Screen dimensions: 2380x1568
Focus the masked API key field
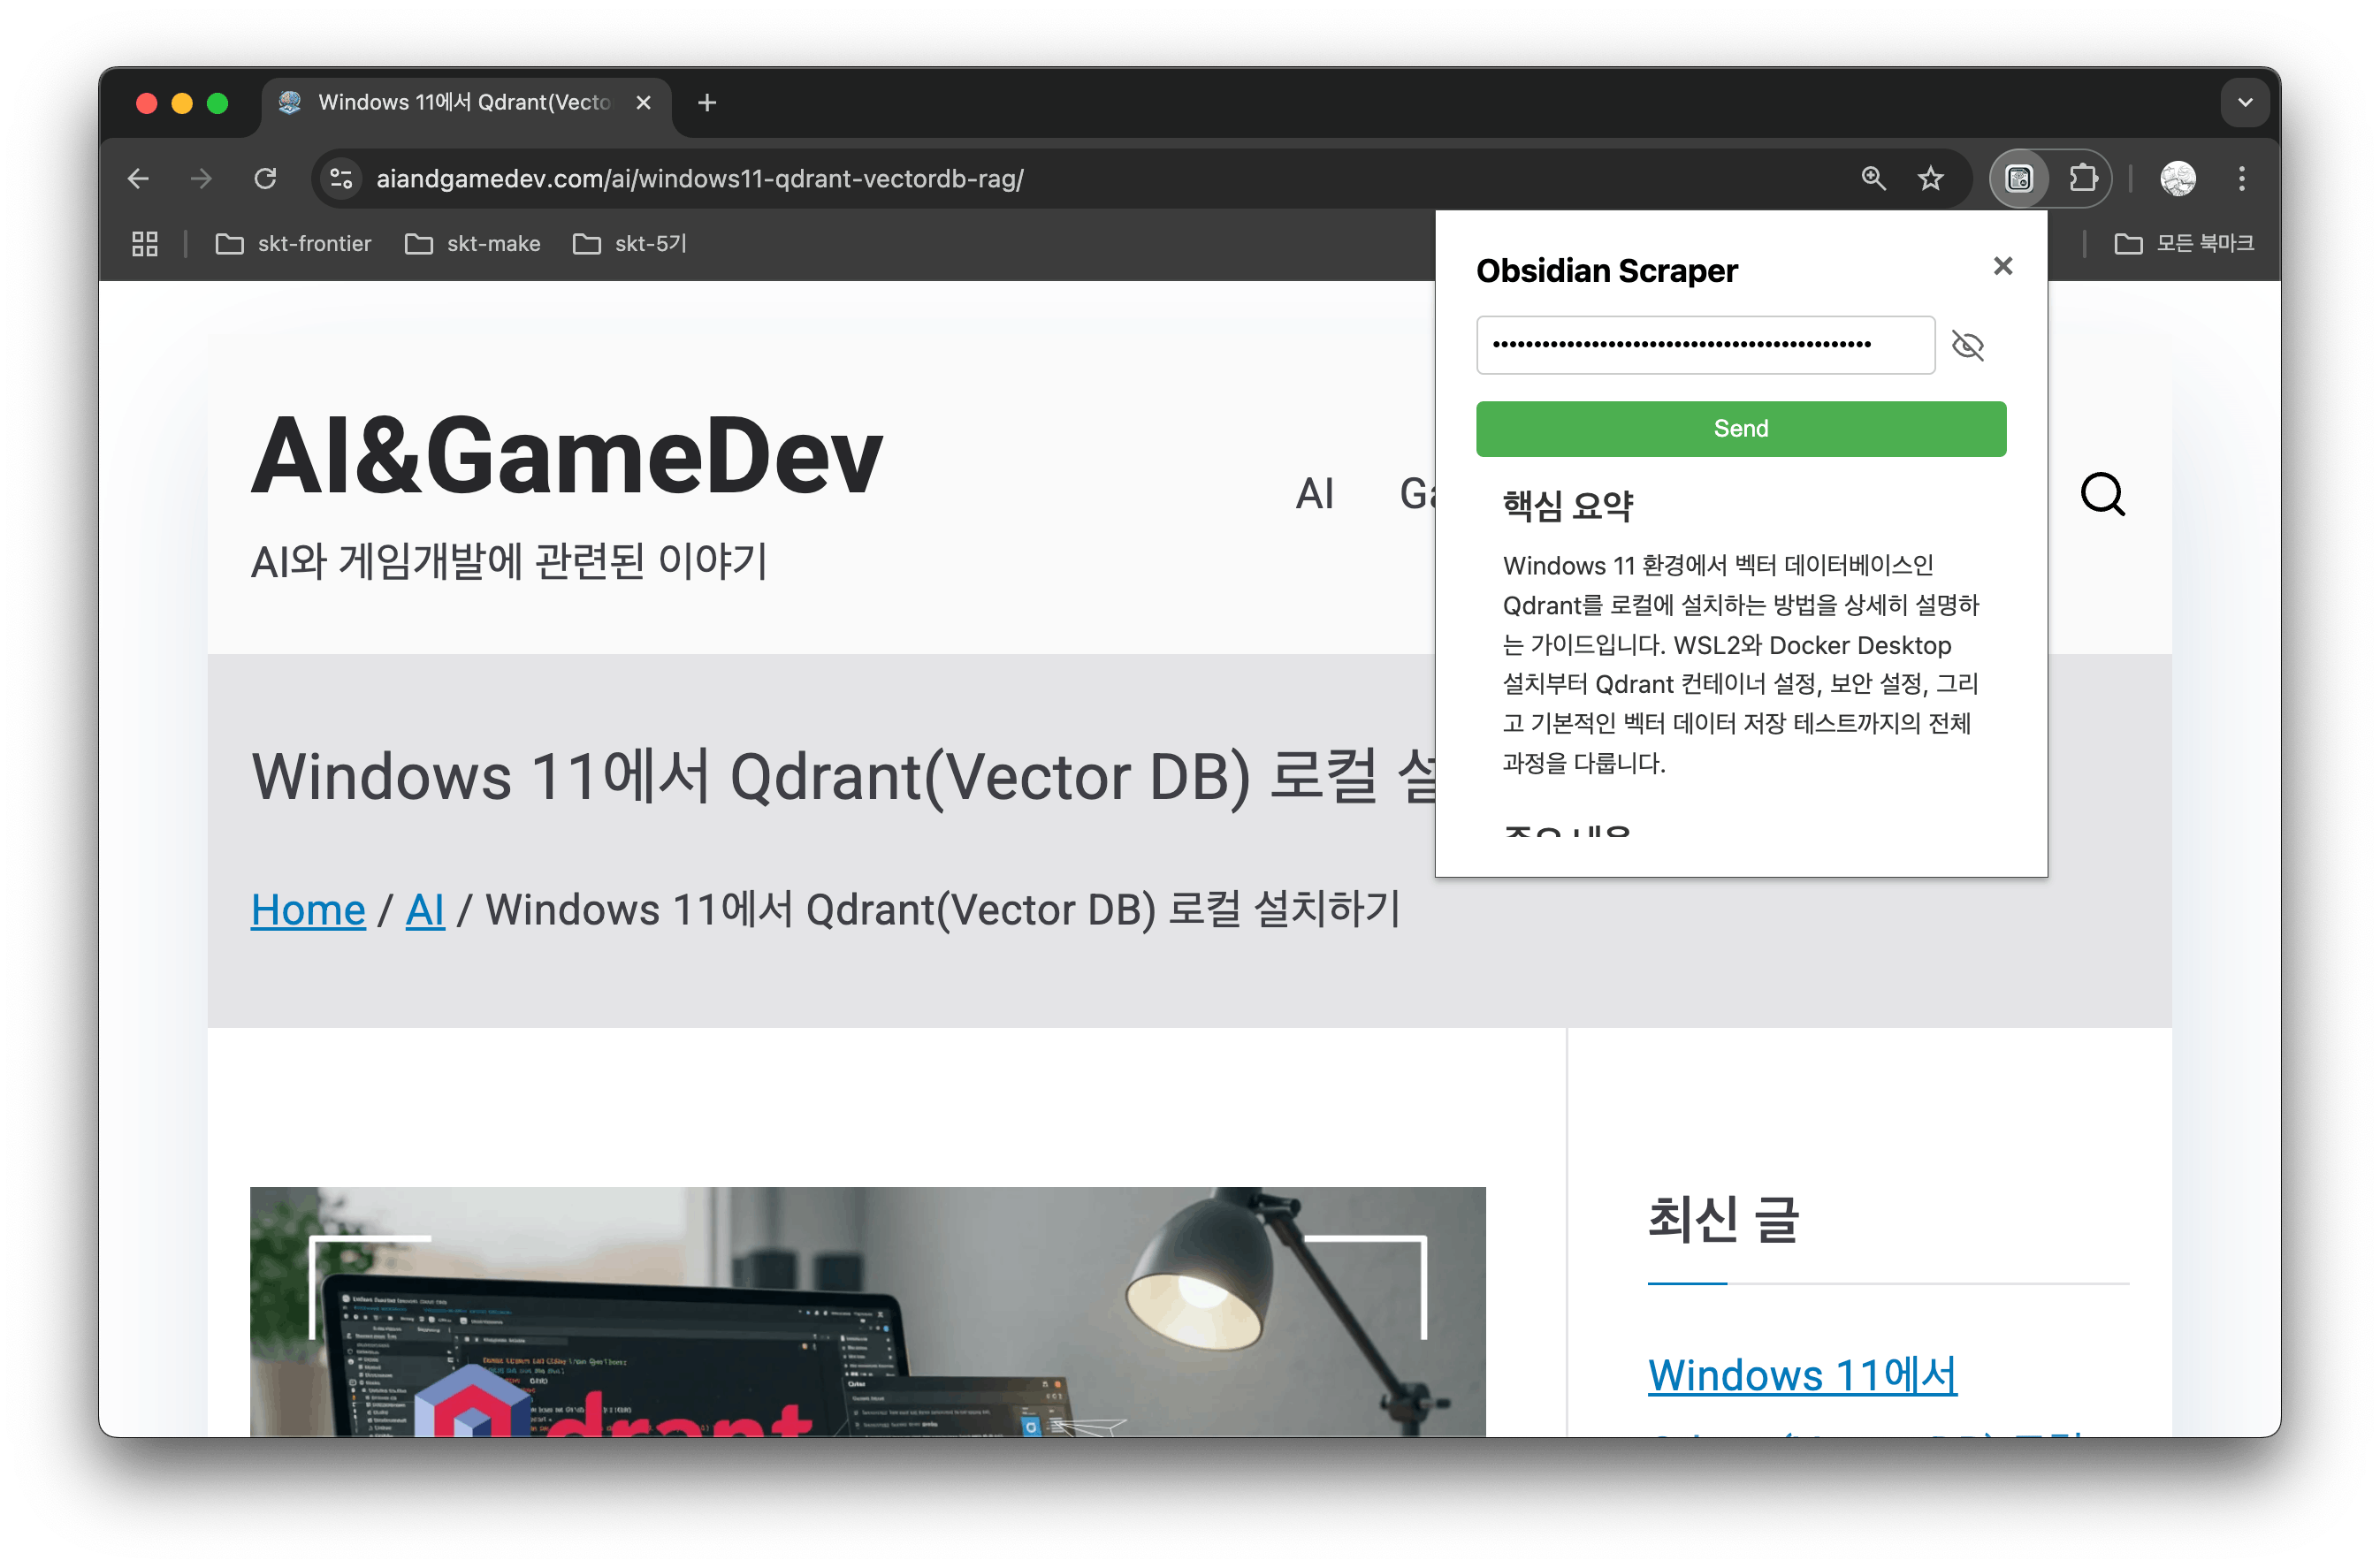pyautogui.click(x=1704, y=346)
